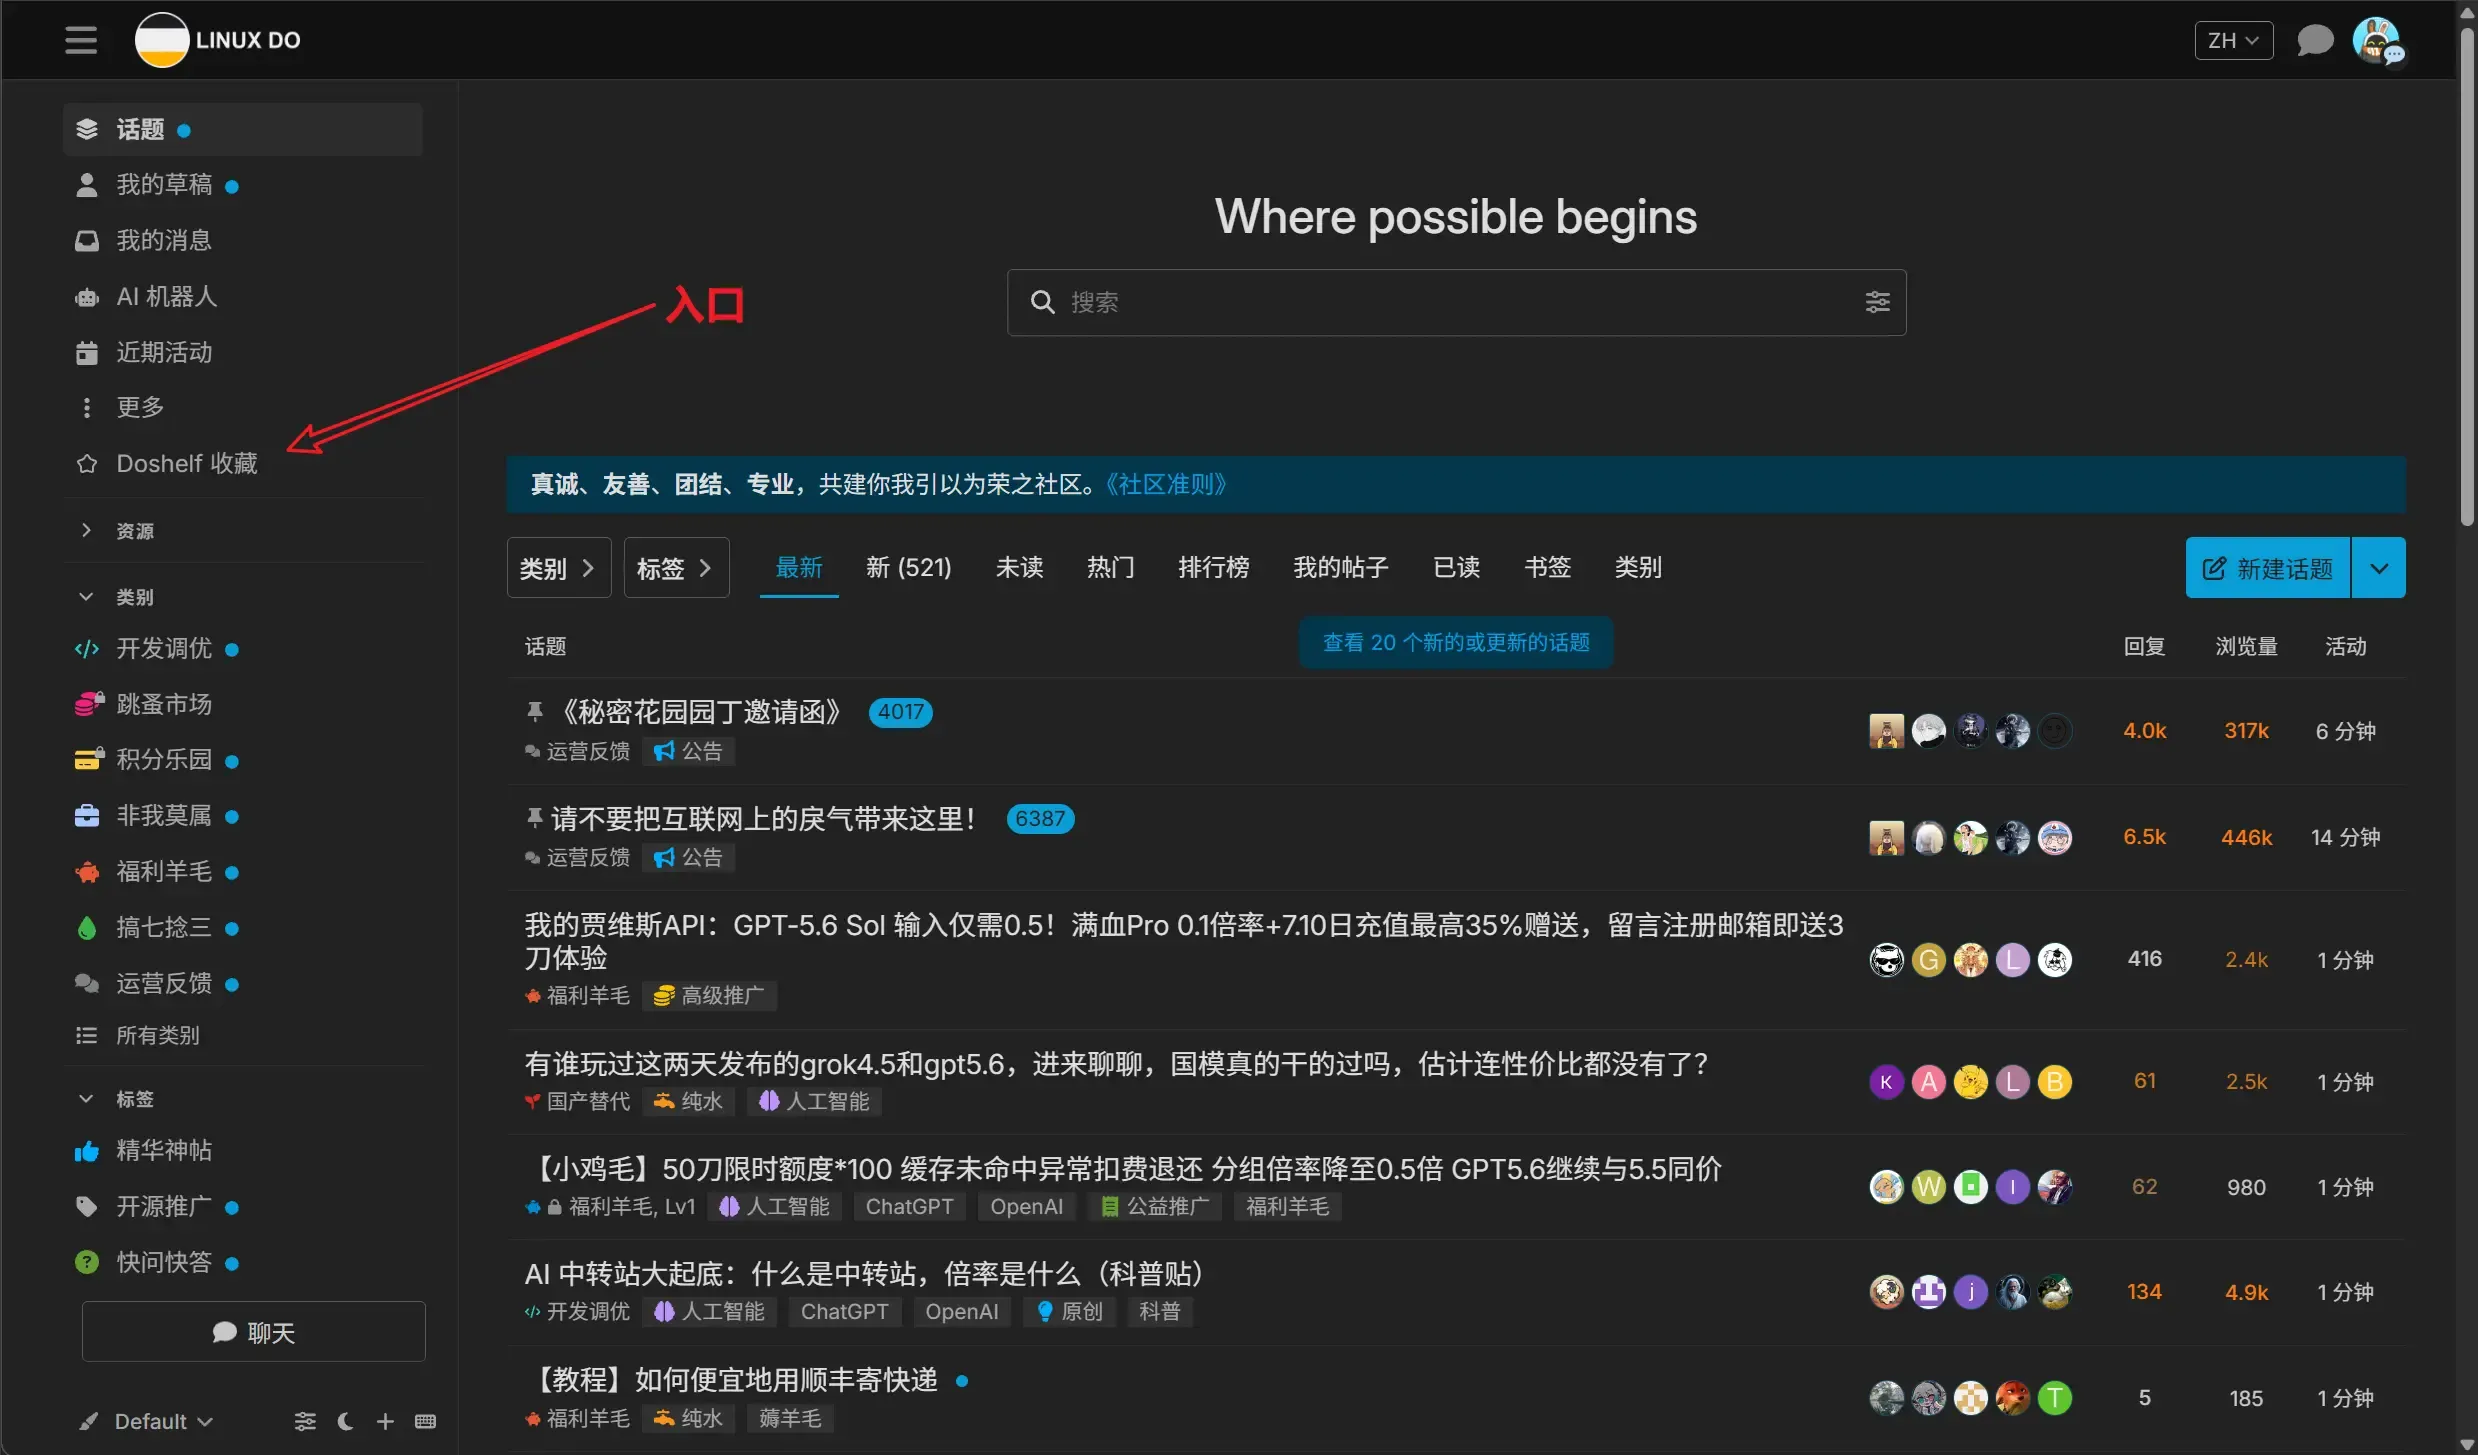Screen dimensions: 2478x1455
Task: Open topic 【教程】如何便宜地用顺丰寄快递
Action: [x=732, y=1380]
